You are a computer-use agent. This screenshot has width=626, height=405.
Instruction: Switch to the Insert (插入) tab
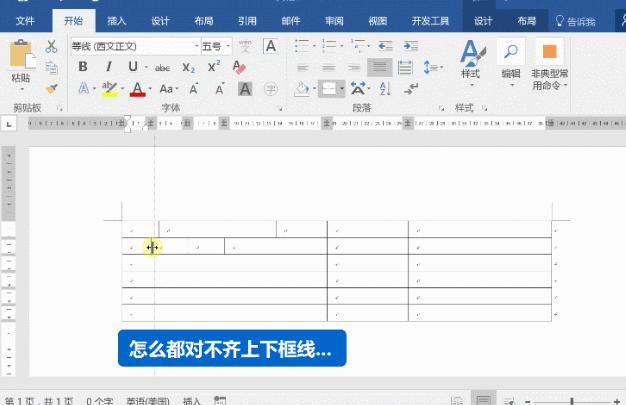[x=117, y=21]
